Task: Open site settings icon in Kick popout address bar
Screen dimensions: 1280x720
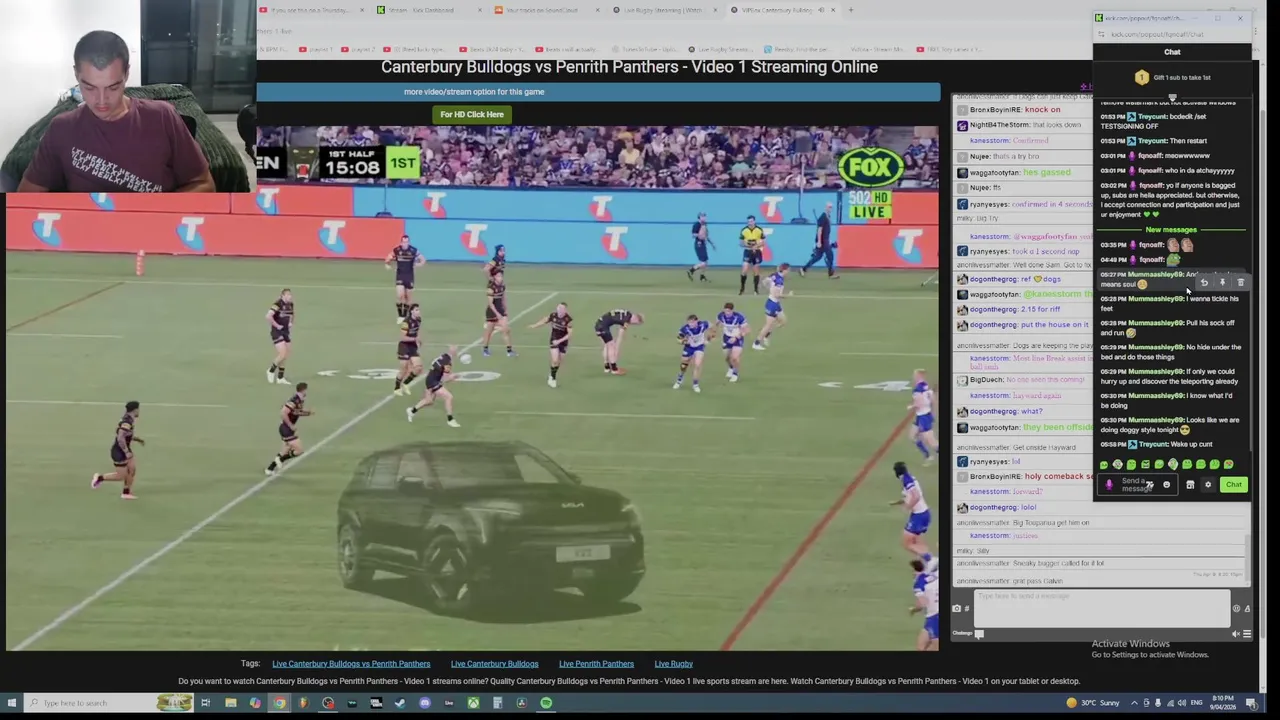Action: point(1102,34)
